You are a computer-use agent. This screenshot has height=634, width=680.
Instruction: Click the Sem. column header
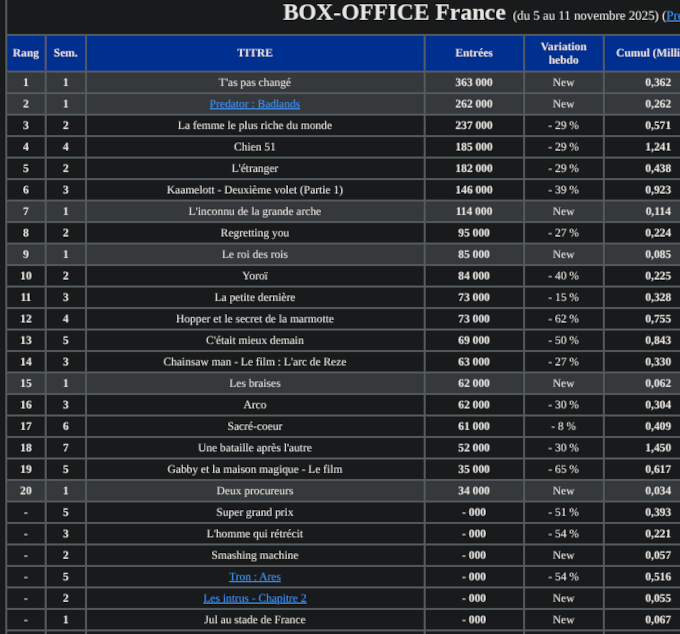65,53
